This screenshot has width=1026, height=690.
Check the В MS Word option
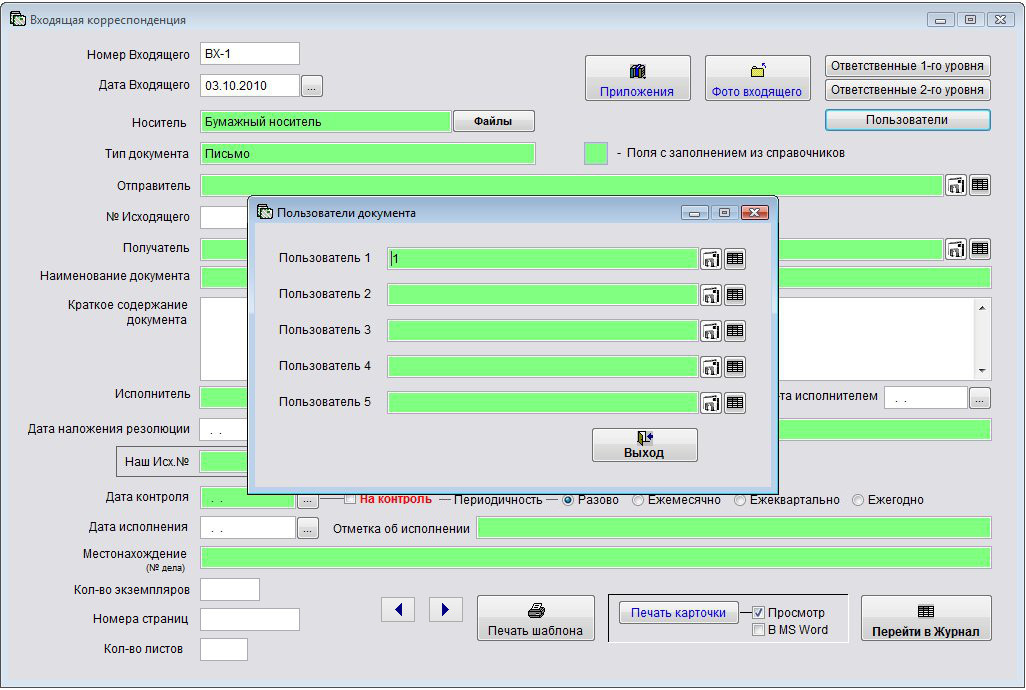(x=759, y=630)
